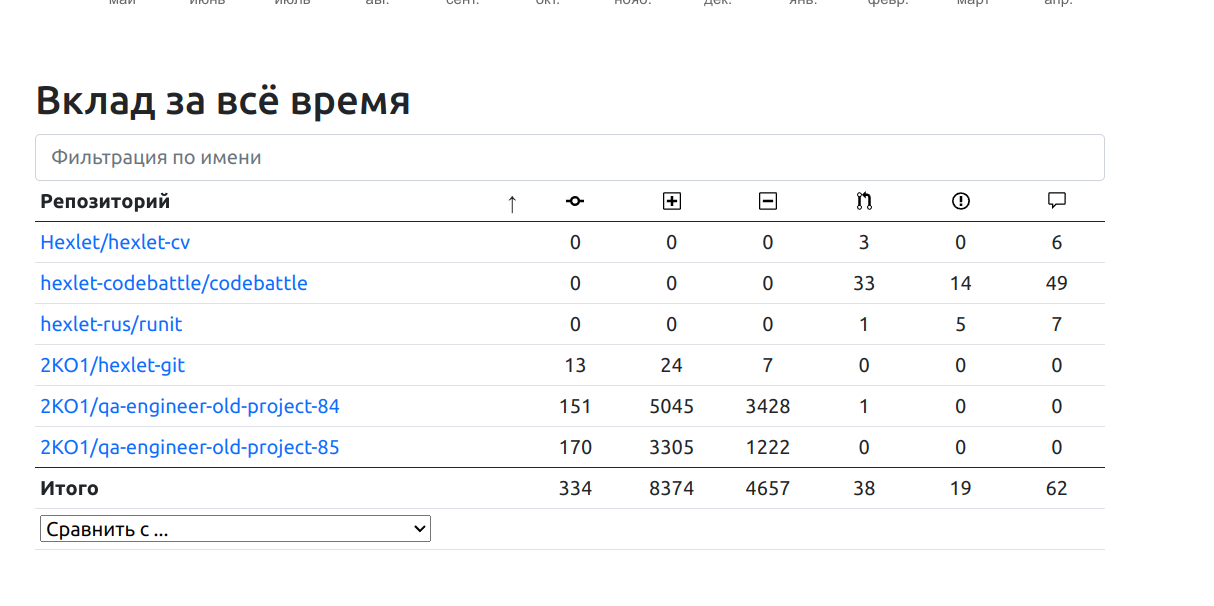Open the 'Сравнить с ...' dropdown
The width and height of the screenshot is (1214, 606).
click(235, 529)
